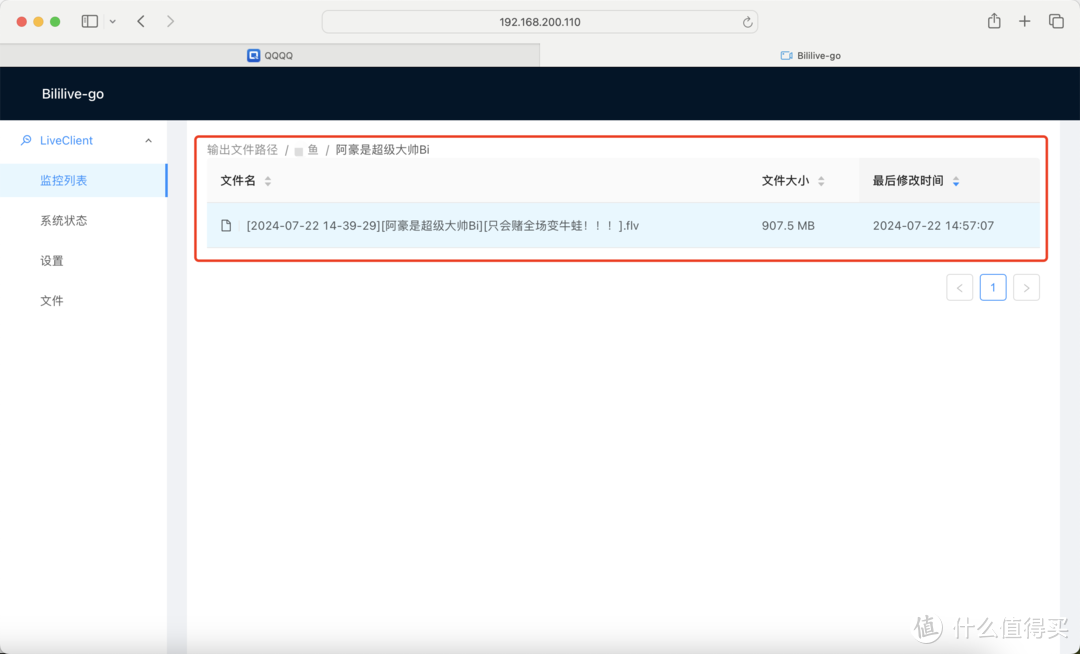Viewport: 1080px width, 654px height.
Task: Click the reload icon in the address bar
Action: (746, 21)
